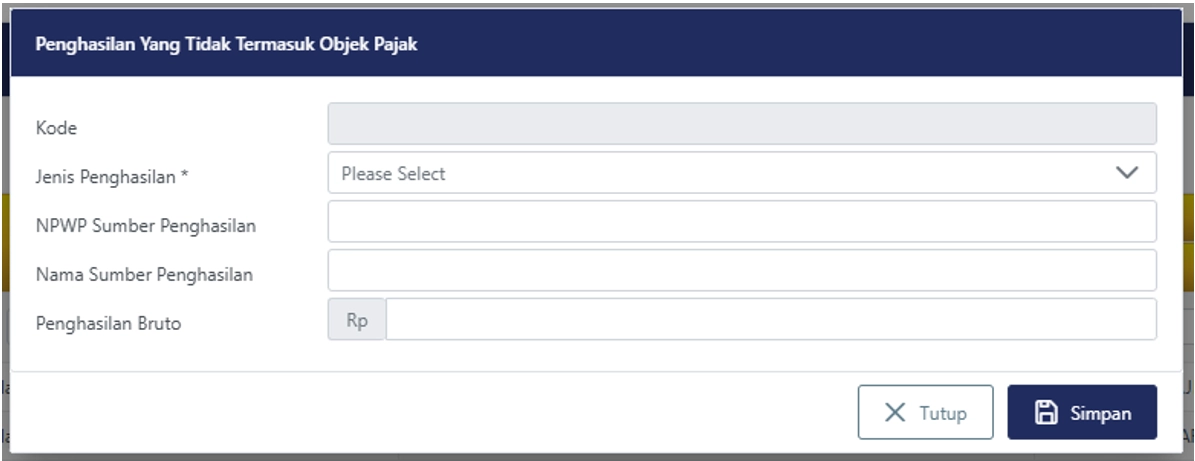
Task: Click the Kode field label
Action: coord(56,128)
